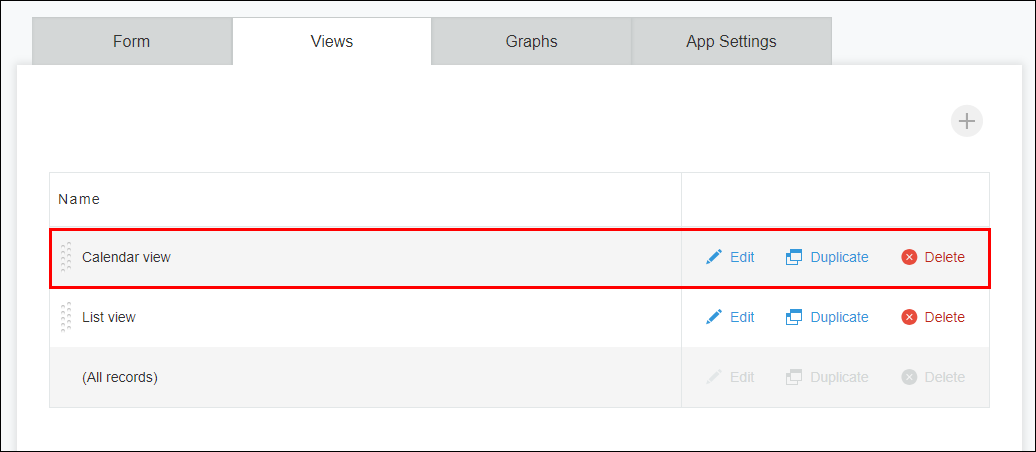
Task: Click the add view plus icon
Action: pos(966,122)
